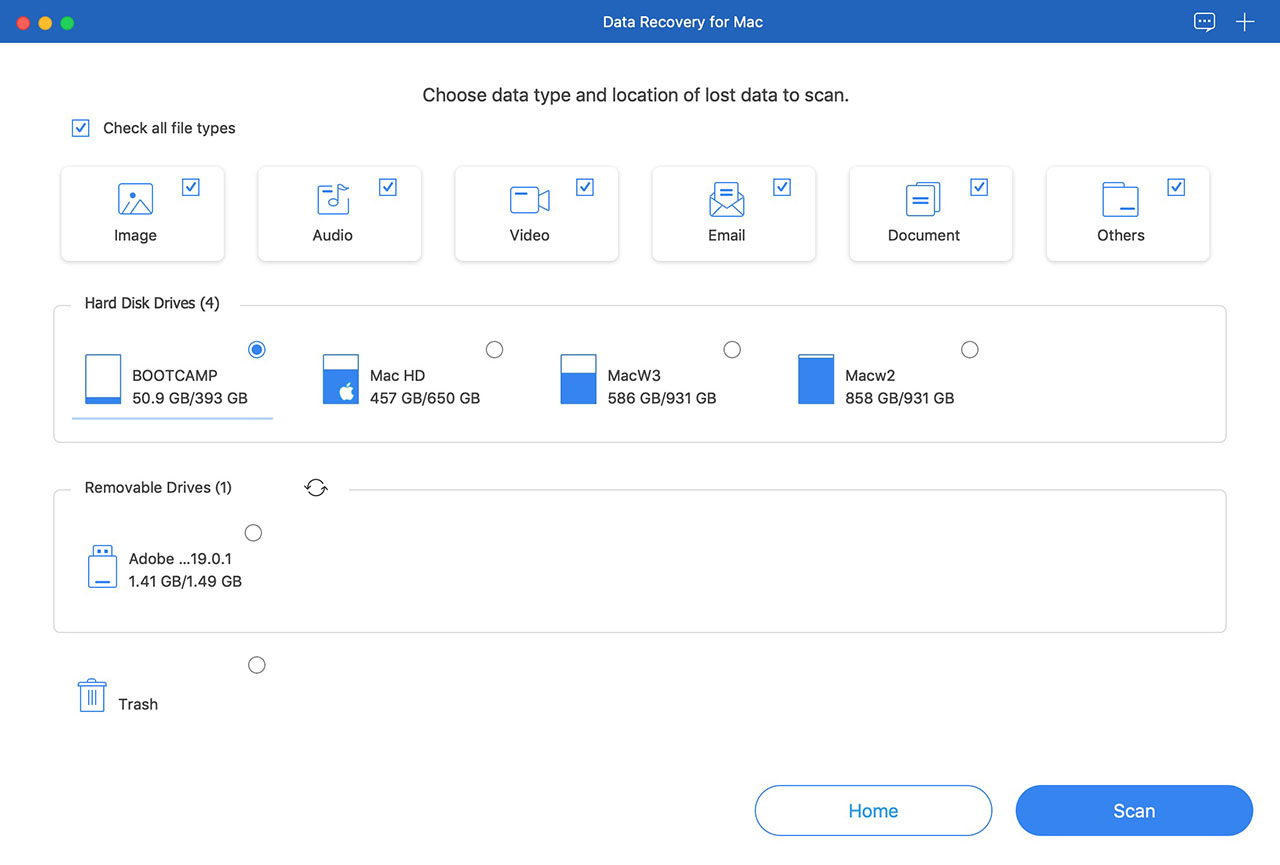Click the Image file type icon
Screen dimensions: 1280x865
[135, 199]
